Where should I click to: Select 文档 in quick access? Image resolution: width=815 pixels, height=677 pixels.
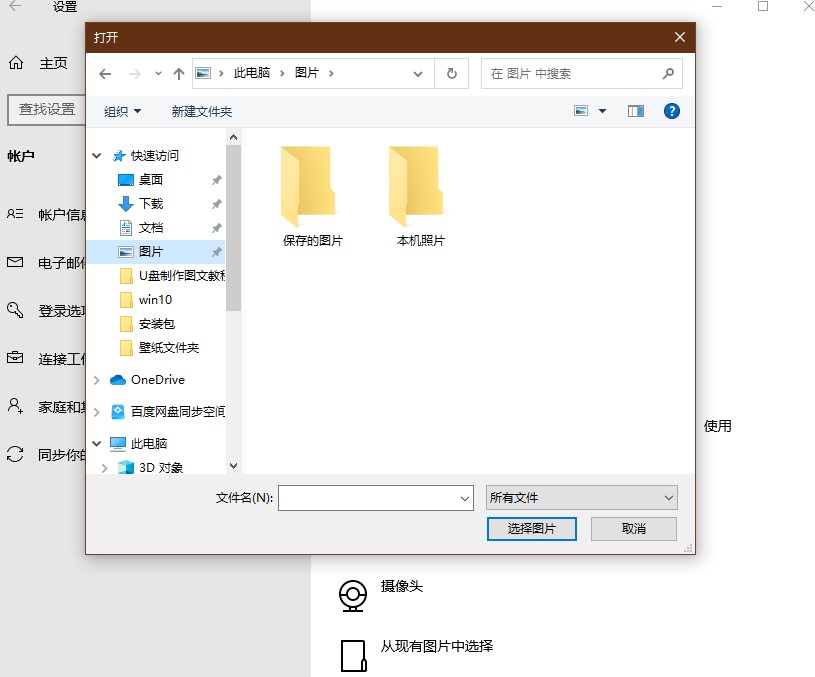tap(151, 227)
